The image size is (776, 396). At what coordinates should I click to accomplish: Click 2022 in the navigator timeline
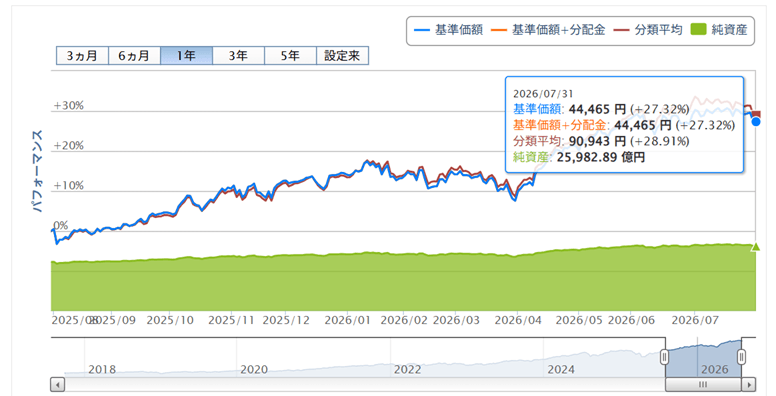pyautogui.click(x=407, y=369)
